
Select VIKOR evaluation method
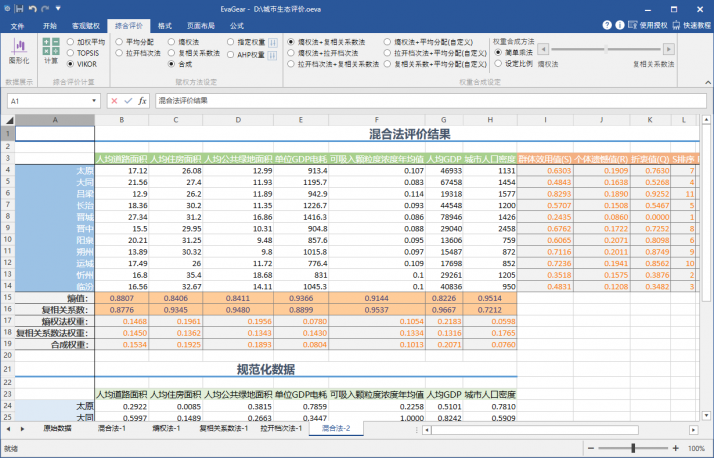coord(82,64)
